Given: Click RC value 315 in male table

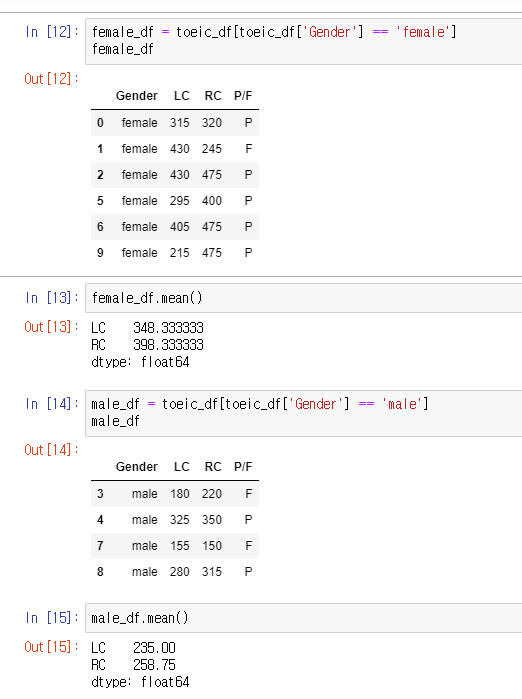Looking at the screenshot, I should click(212, 572).
